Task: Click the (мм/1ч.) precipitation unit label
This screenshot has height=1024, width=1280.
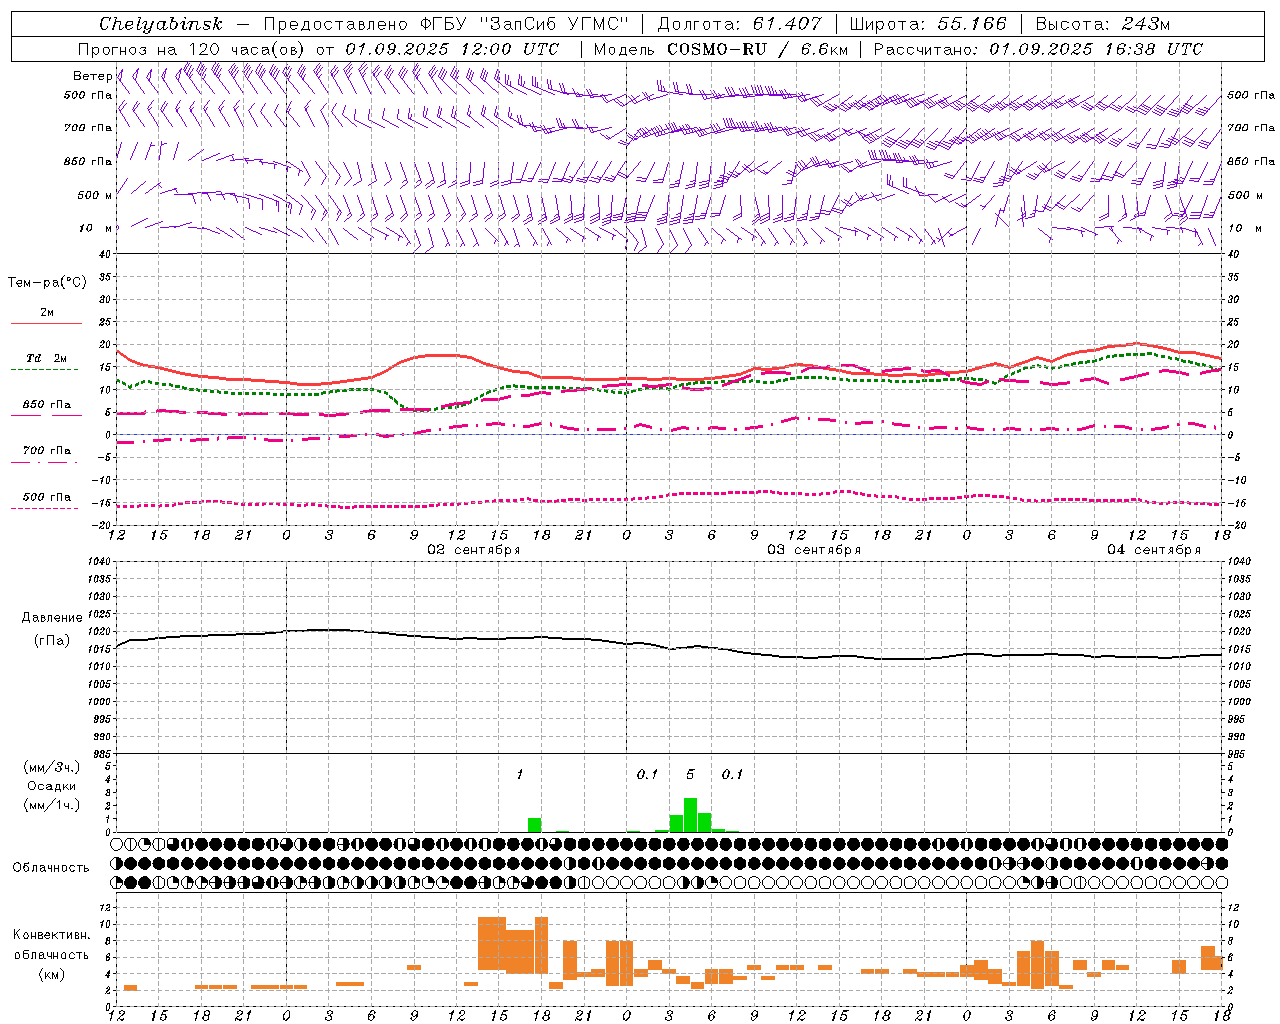Action: pyautogui.click(x=52, y=805)
